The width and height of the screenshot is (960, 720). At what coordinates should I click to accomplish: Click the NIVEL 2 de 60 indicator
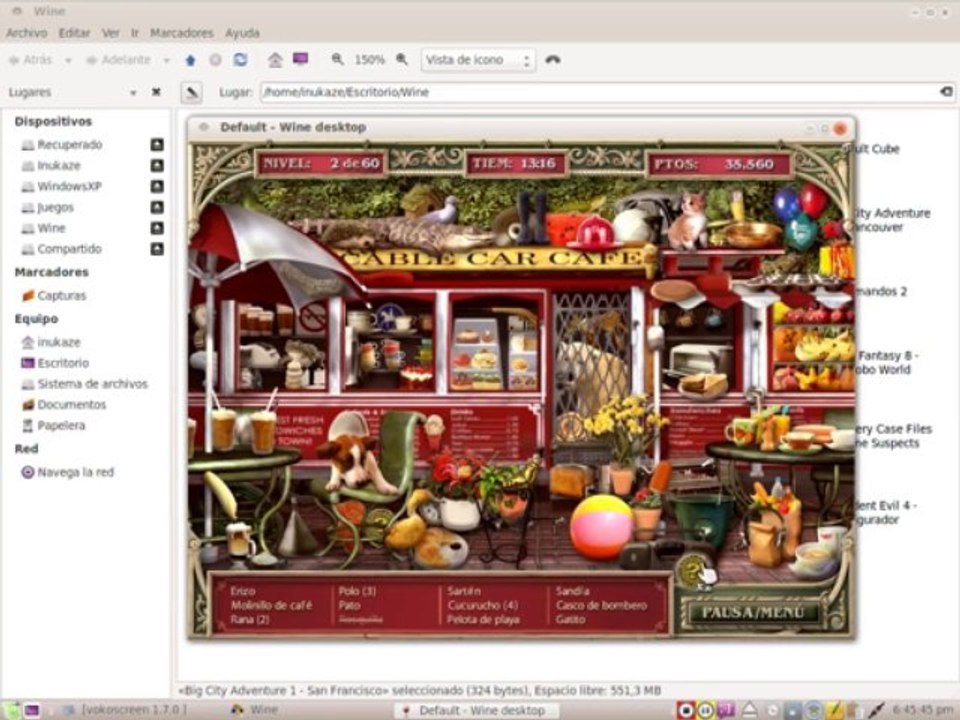coord(321,163)
